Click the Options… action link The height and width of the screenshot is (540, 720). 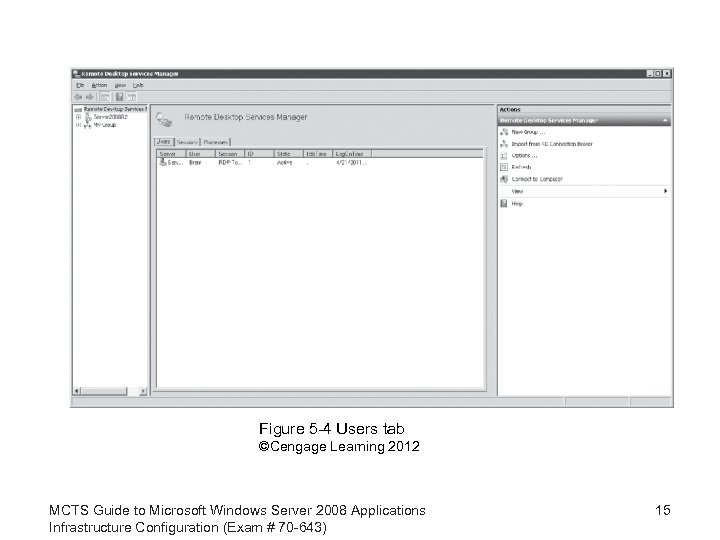[524, 156]
